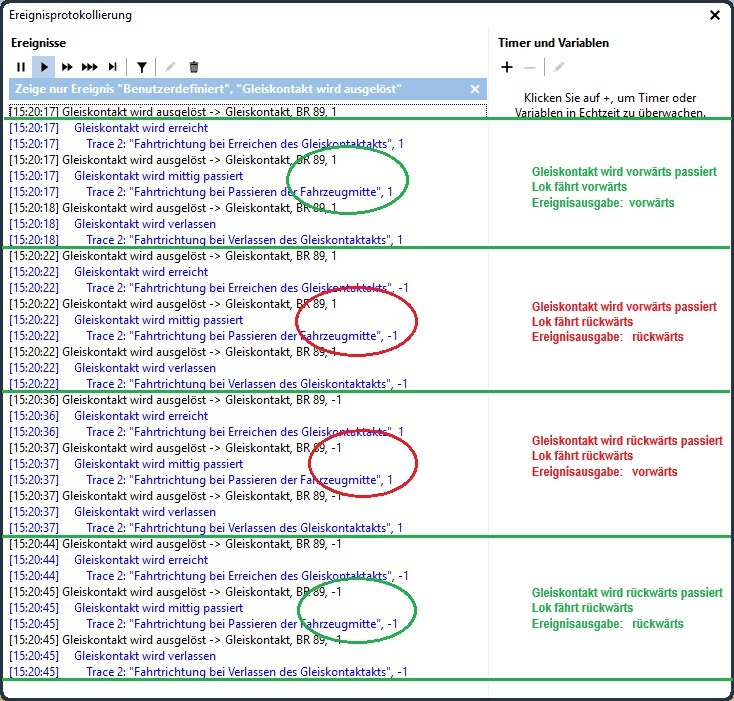Click the edit pencil under Timer und Variablen
This screenshot has height=701, width=734.
coord(559,67)
